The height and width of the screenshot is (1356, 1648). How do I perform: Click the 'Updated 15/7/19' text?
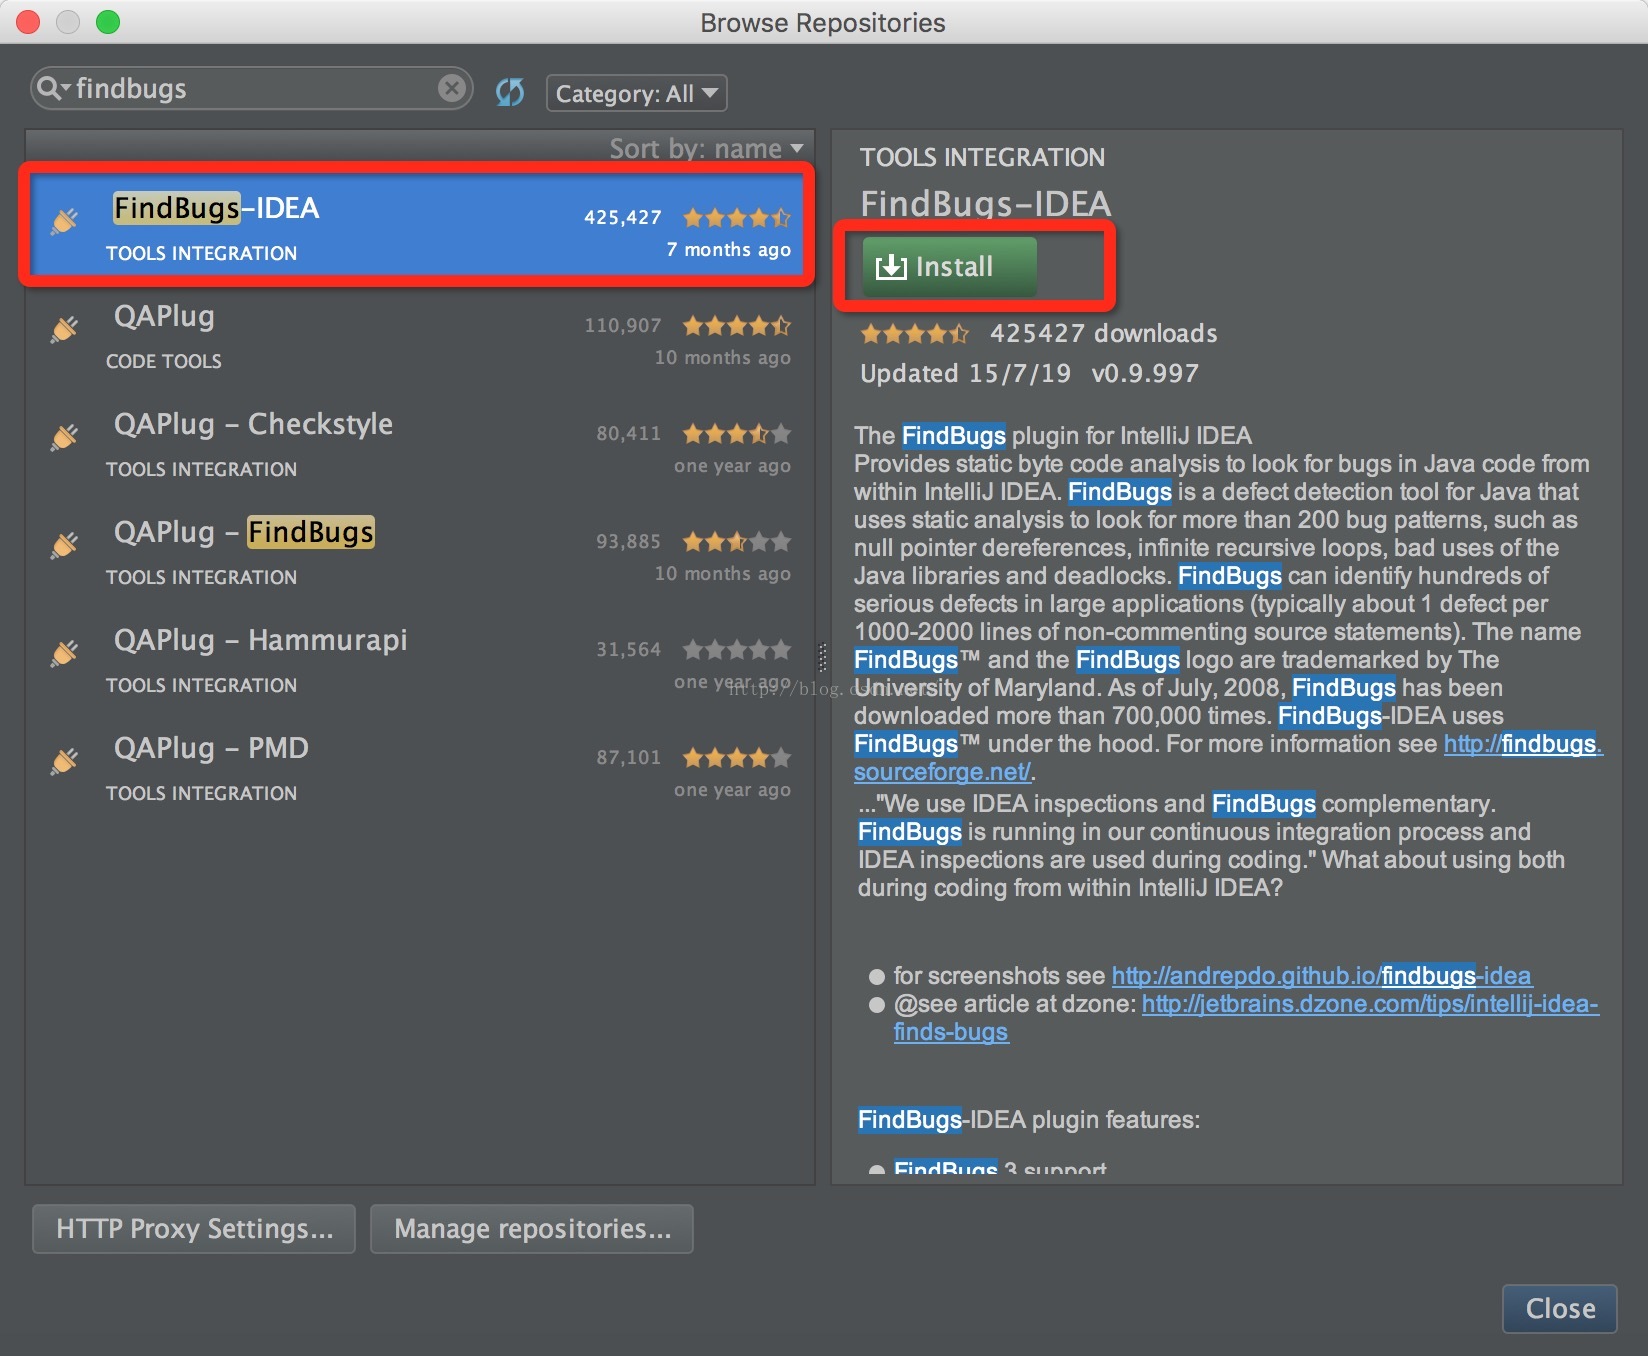pyautogui.click(x=965, y=373)
